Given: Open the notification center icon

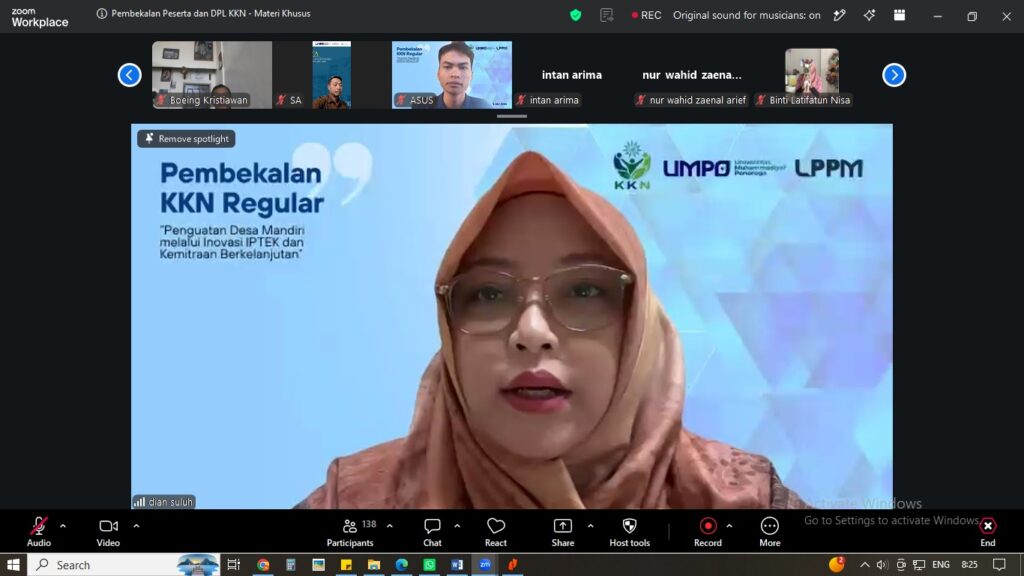Looking at the screenshot, I should [999, 565].
